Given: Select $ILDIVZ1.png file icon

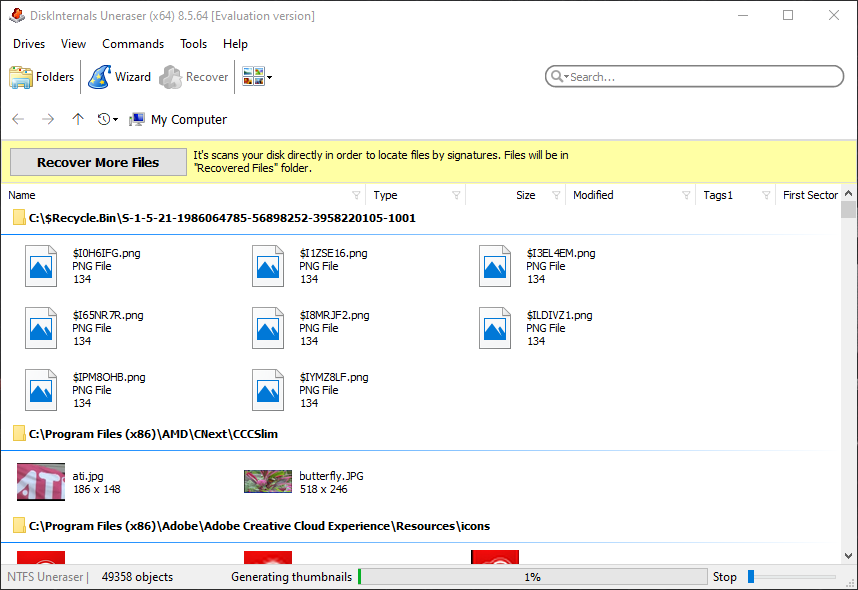Looking at the screenshot, I should pyautogui.click(x=495, y=328).
